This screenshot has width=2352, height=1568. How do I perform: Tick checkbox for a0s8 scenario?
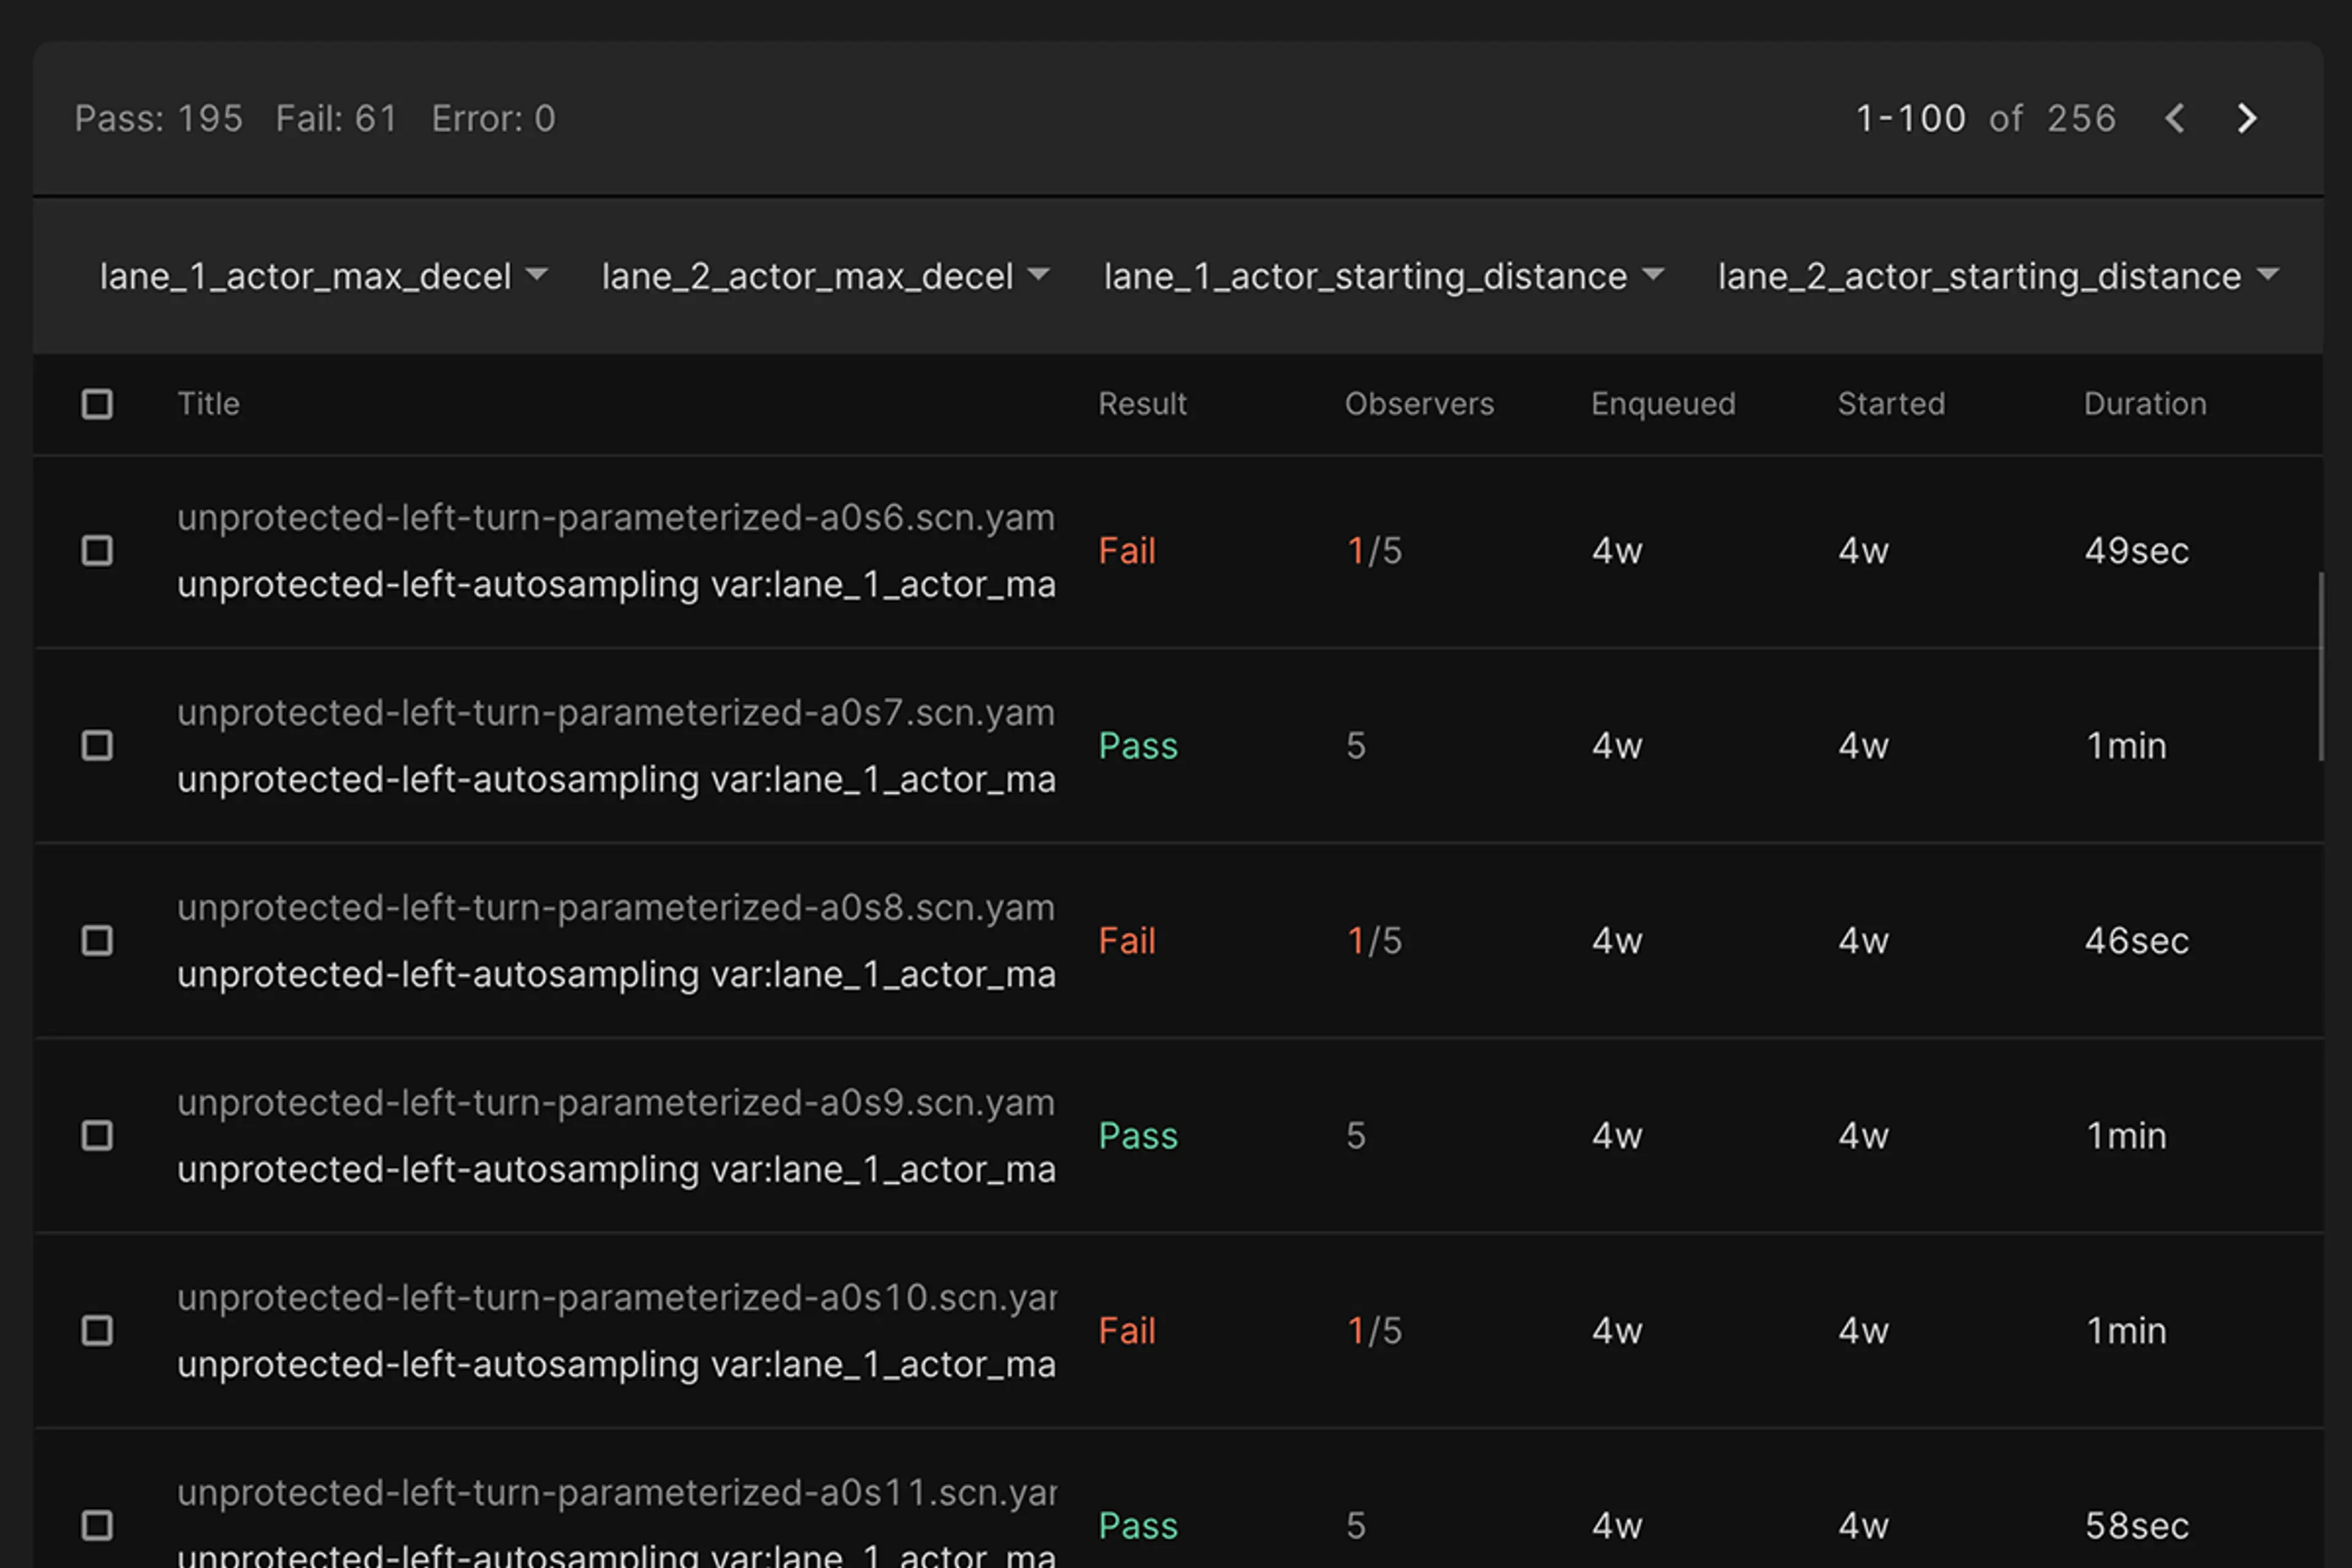pyautogui.click(x=97, y=941)
